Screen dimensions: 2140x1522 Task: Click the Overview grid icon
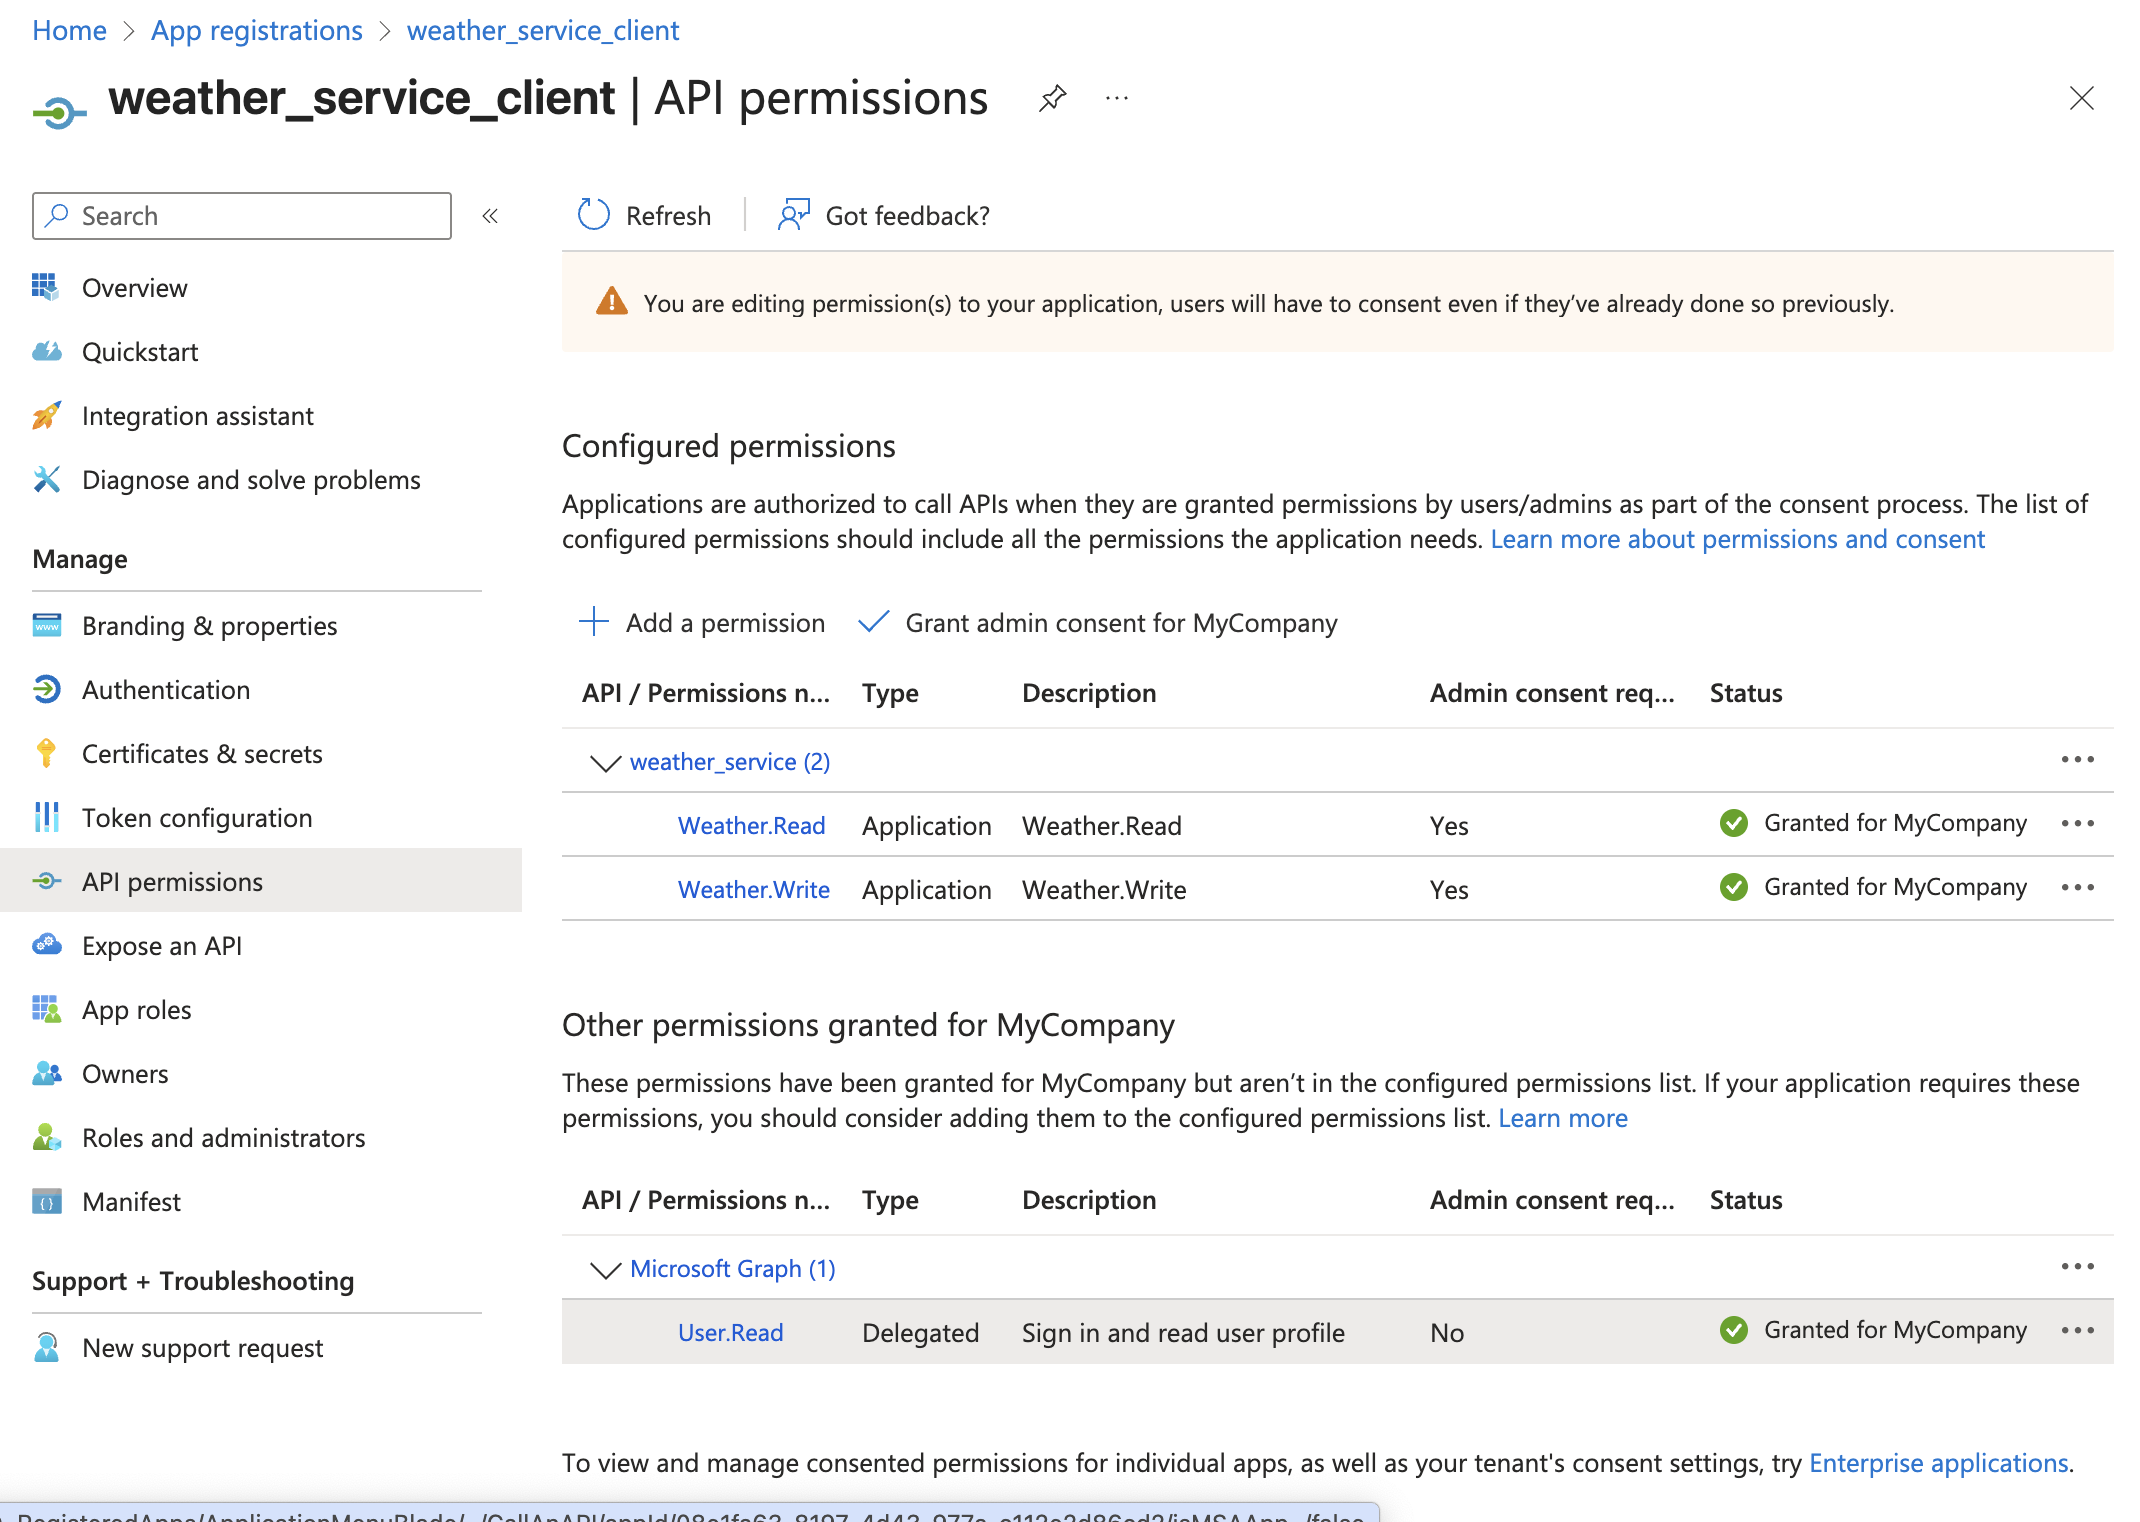46,287
